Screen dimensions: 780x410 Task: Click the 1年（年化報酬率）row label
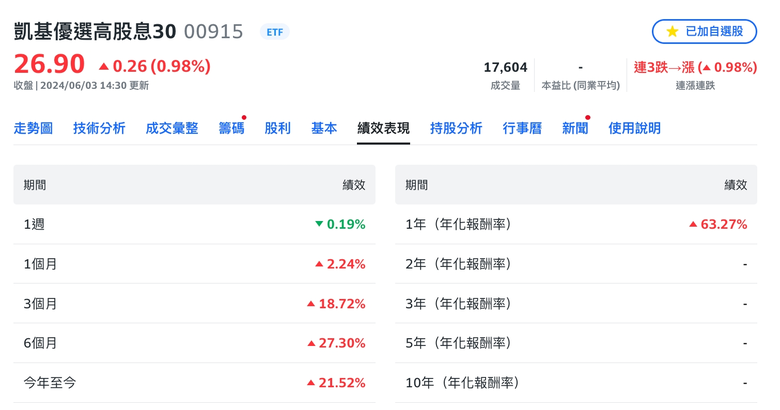[458, 224]
